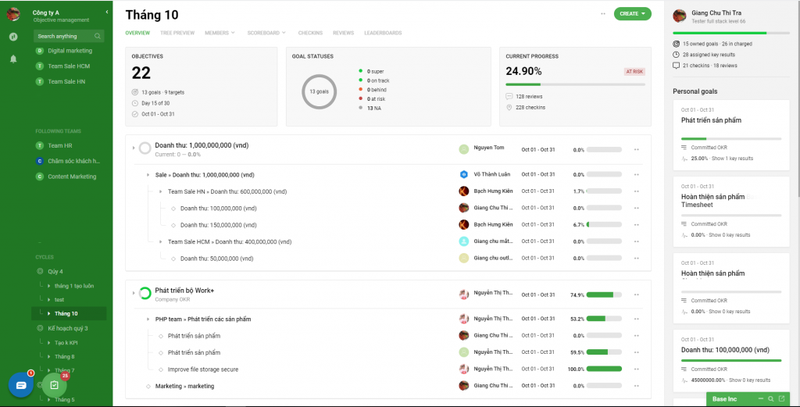Open the task checklist icon with 25 badge

(55, 385)
